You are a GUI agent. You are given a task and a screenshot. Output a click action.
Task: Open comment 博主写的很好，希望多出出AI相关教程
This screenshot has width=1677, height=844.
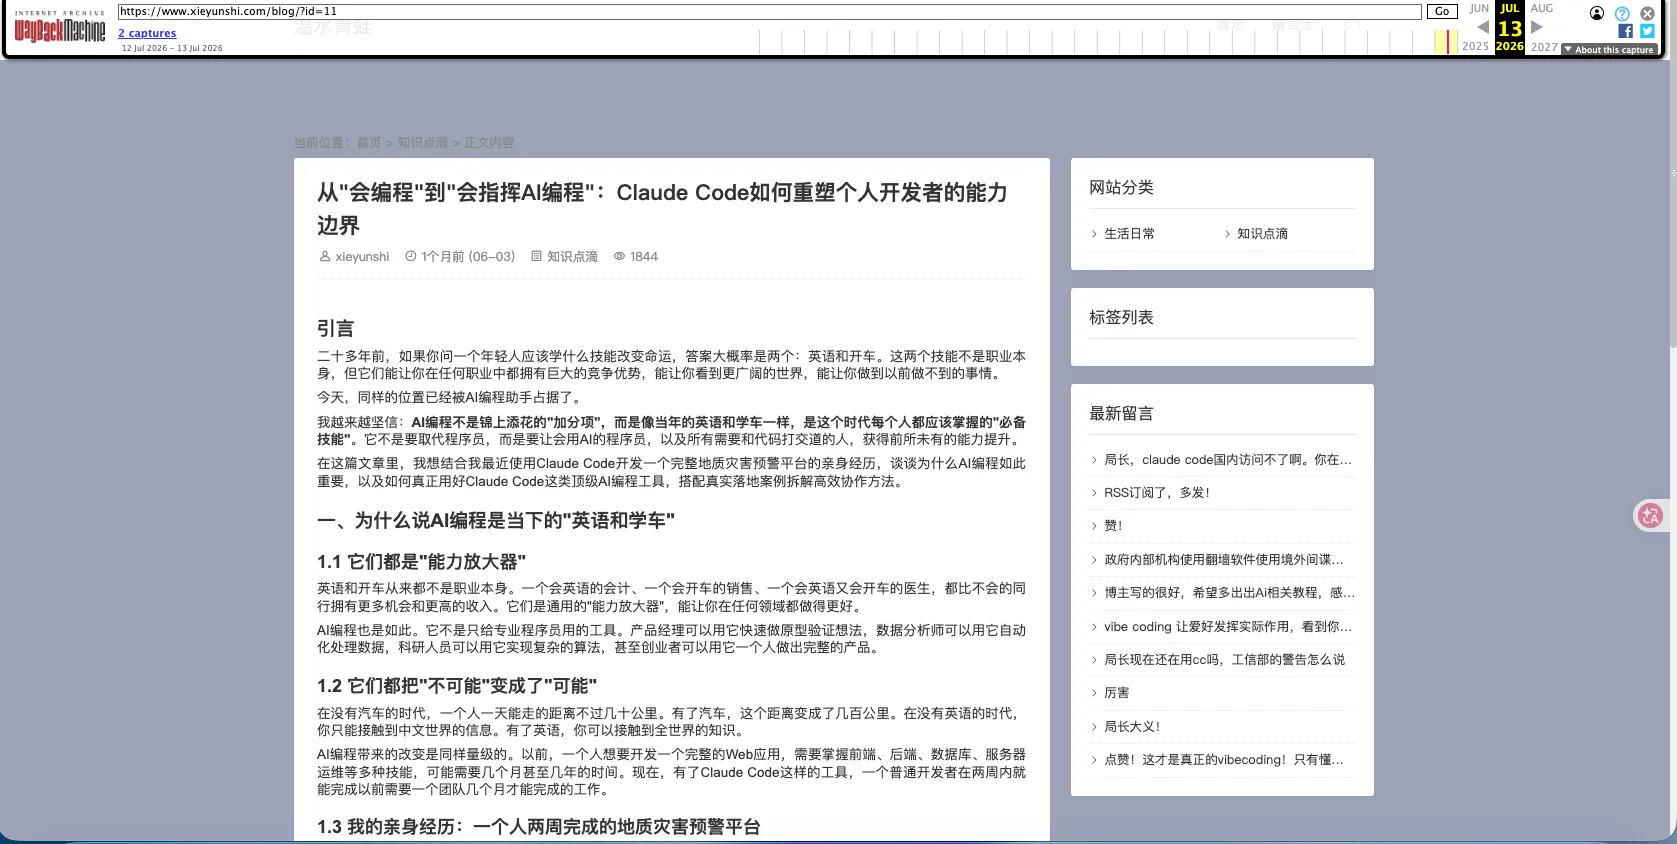[1229, 593]
